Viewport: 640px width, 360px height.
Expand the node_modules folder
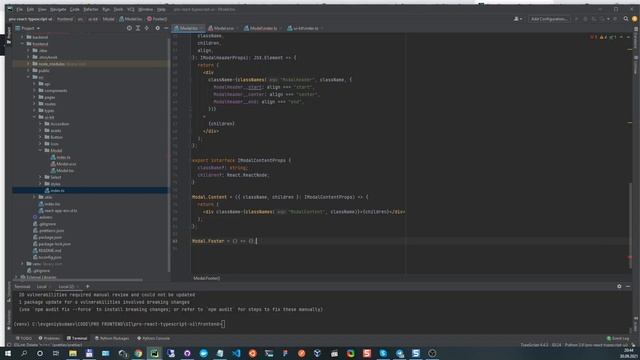coord(29,64)
